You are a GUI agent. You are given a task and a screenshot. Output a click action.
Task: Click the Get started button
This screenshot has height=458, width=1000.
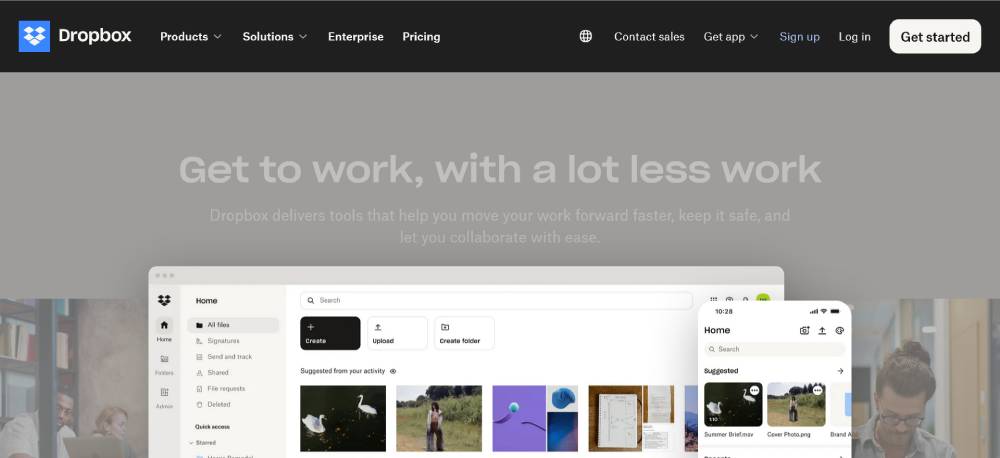coord(935,36)
